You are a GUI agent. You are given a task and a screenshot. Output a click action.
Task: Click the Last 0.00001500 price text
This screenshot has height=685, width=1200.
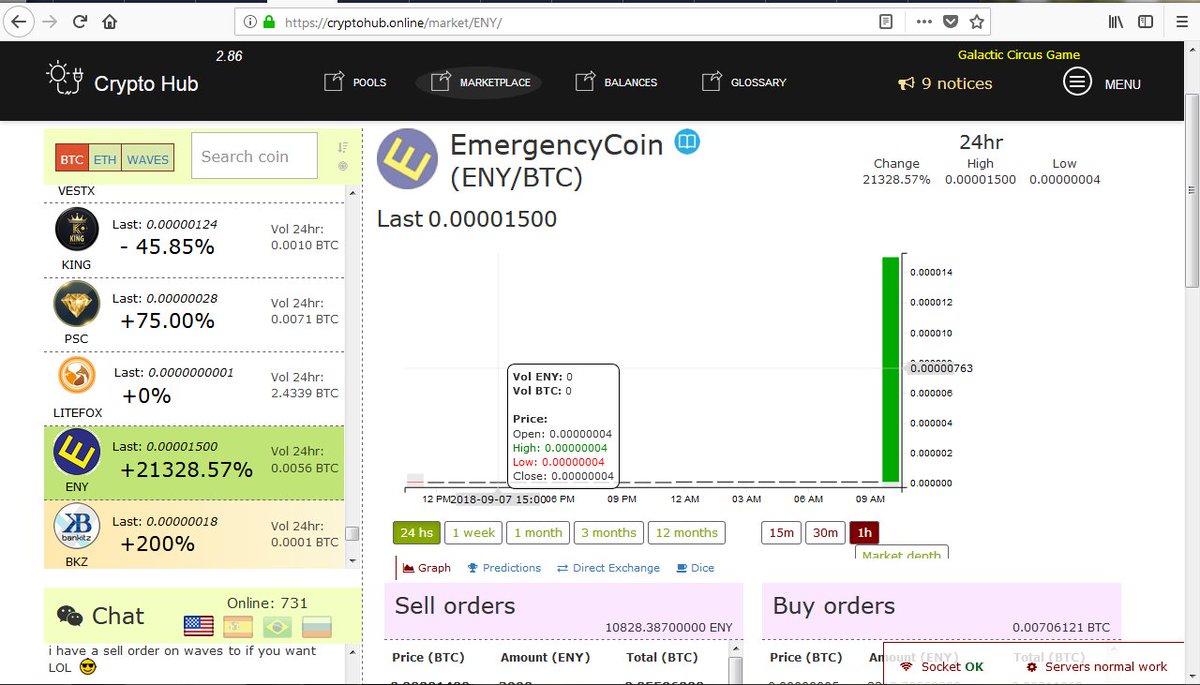coord(467,219)
